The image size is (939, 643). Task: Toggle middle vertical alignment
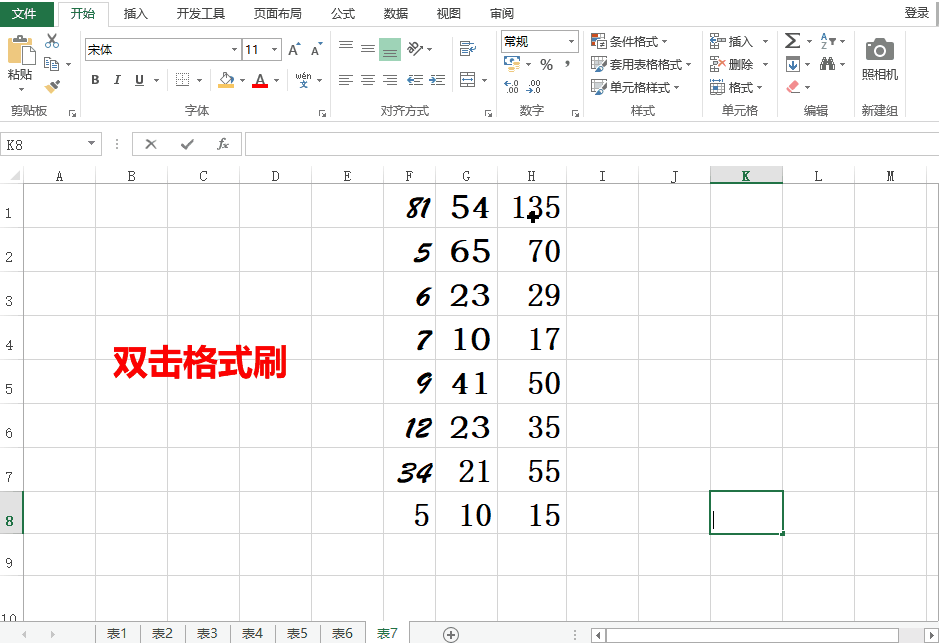click(368, 48)
